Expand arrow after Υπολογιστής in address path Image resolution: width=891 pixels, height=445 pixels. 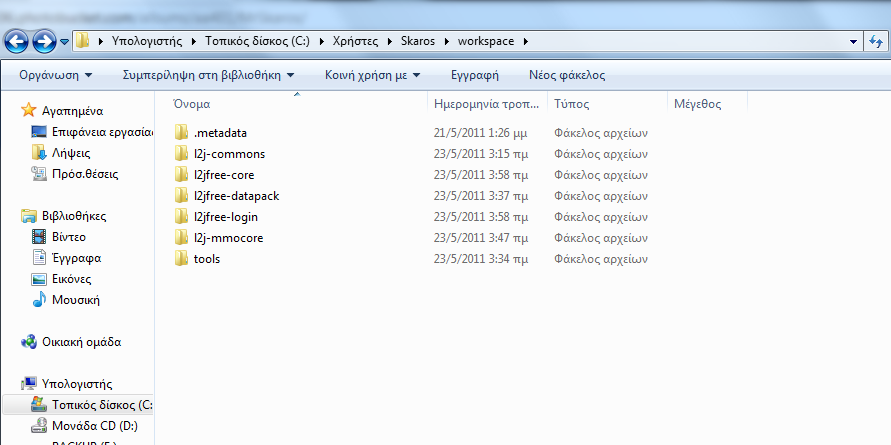[194, 41]
